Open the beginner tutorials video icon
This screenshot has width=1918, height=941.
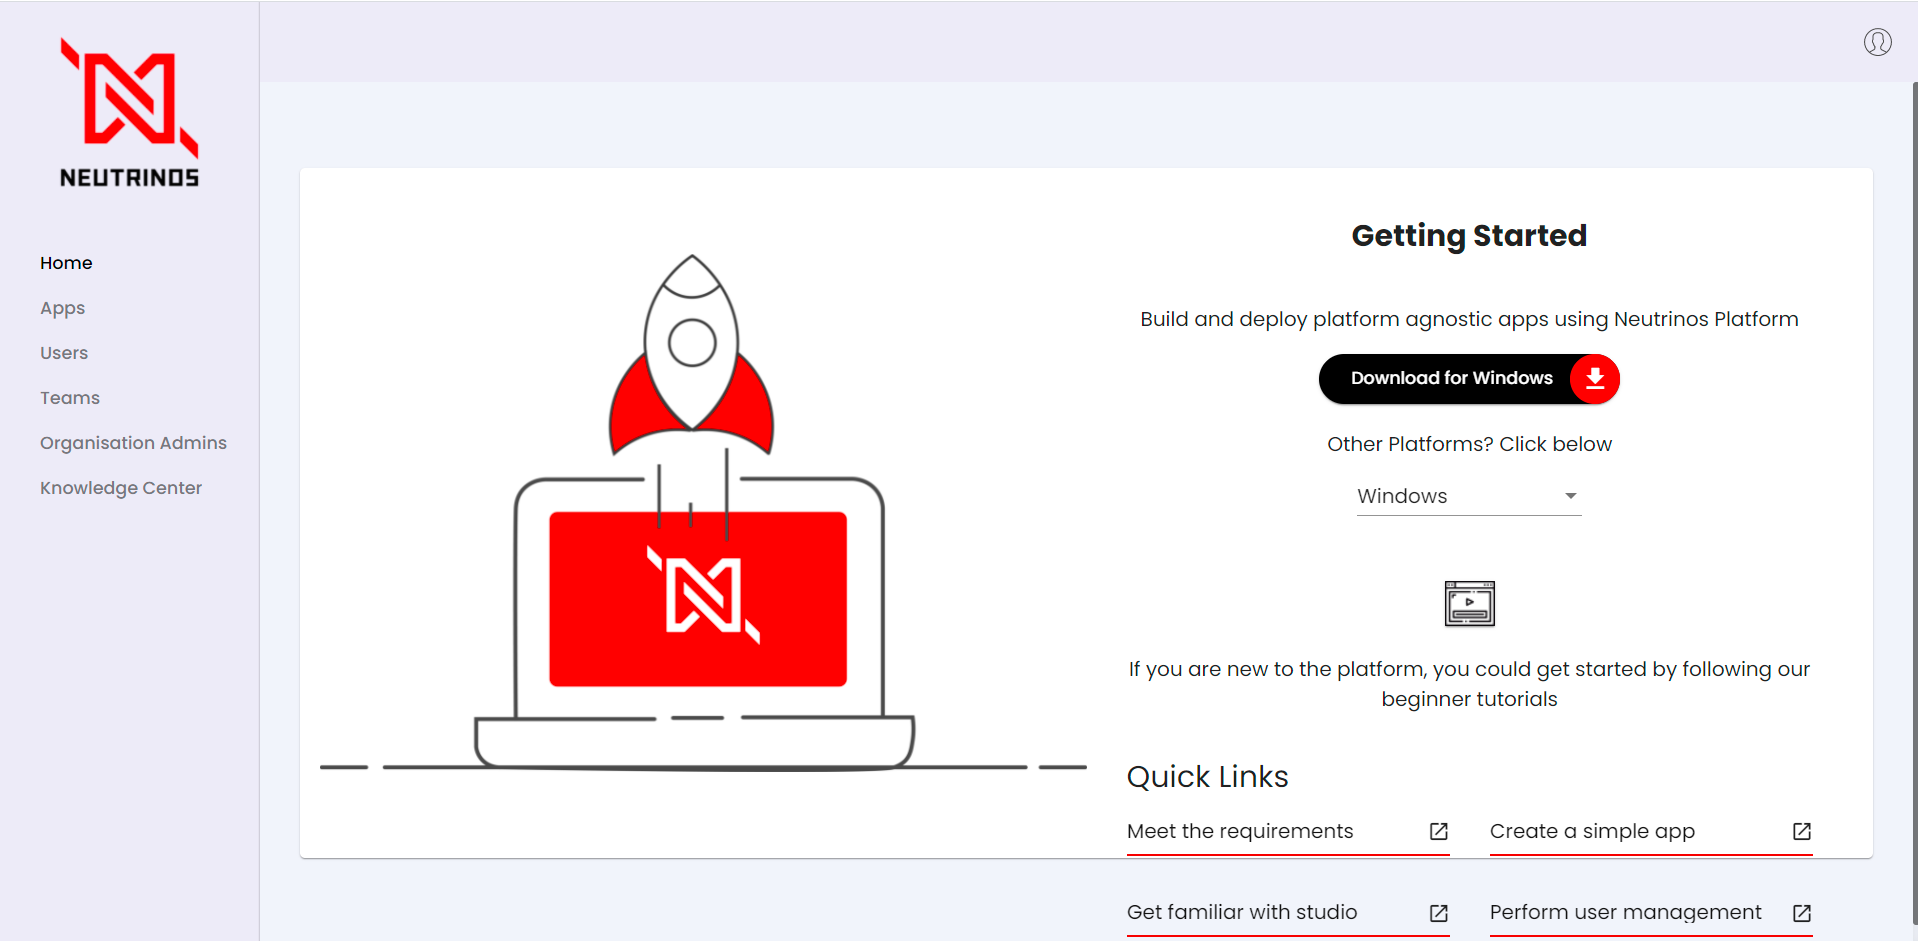[1469, 603]
